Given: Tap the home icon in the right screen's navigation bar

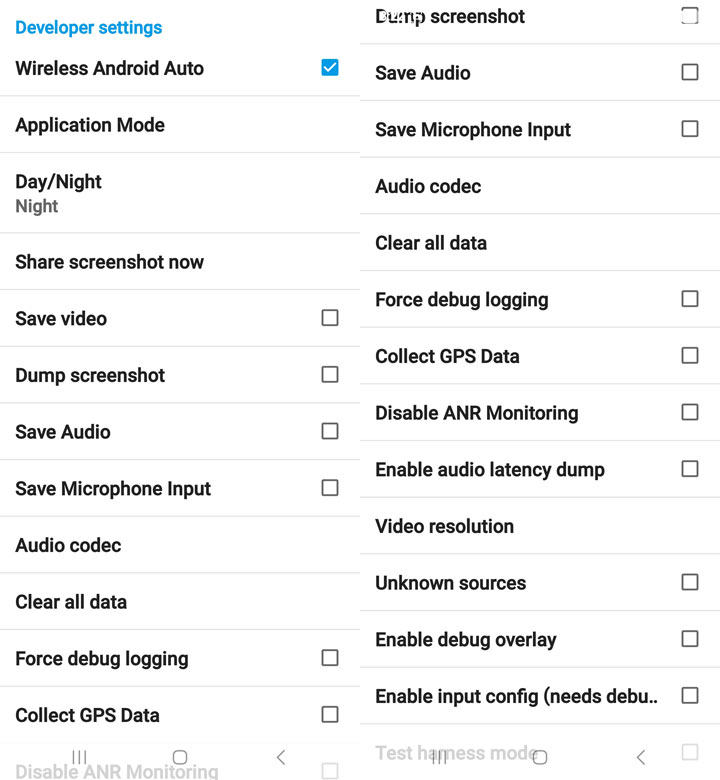Looking at the screenshot, I should (540, 757).
